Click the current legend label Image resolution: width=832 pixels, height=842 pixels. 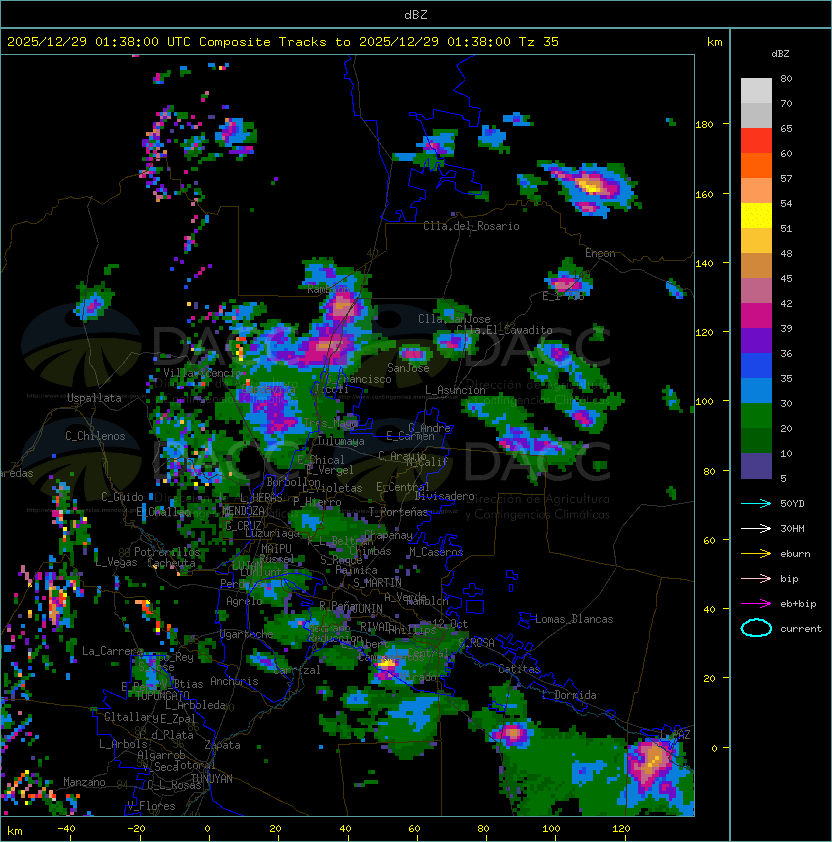click(801, 628)
